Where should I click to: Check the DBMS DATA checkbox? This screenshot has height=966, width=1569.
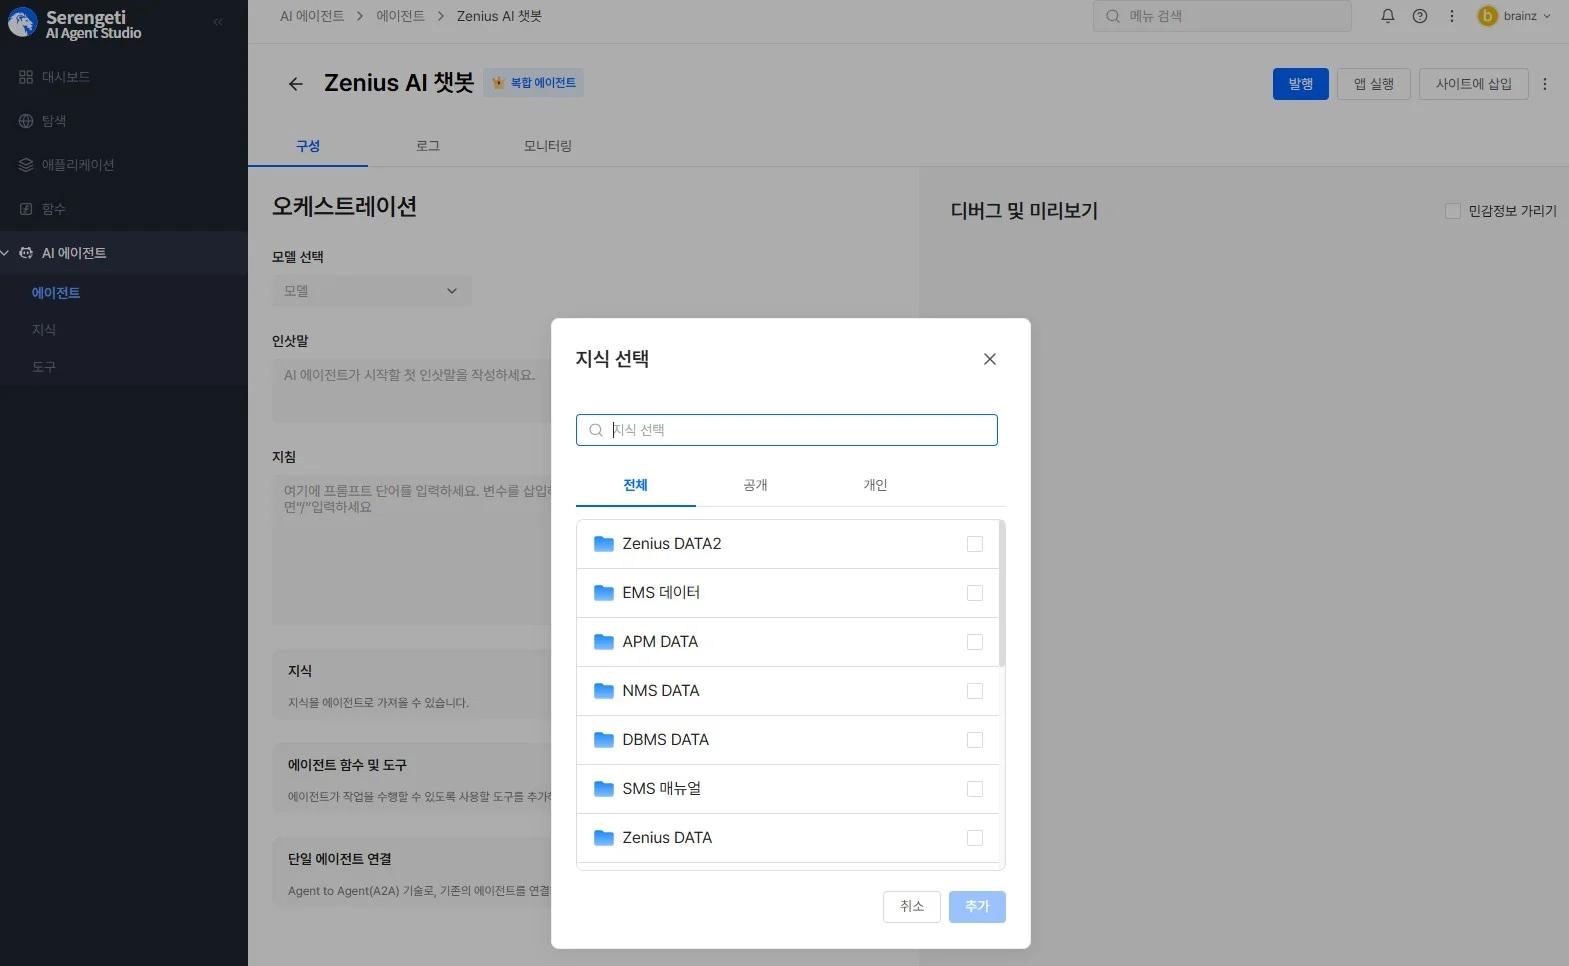click(x=975, y=740)
